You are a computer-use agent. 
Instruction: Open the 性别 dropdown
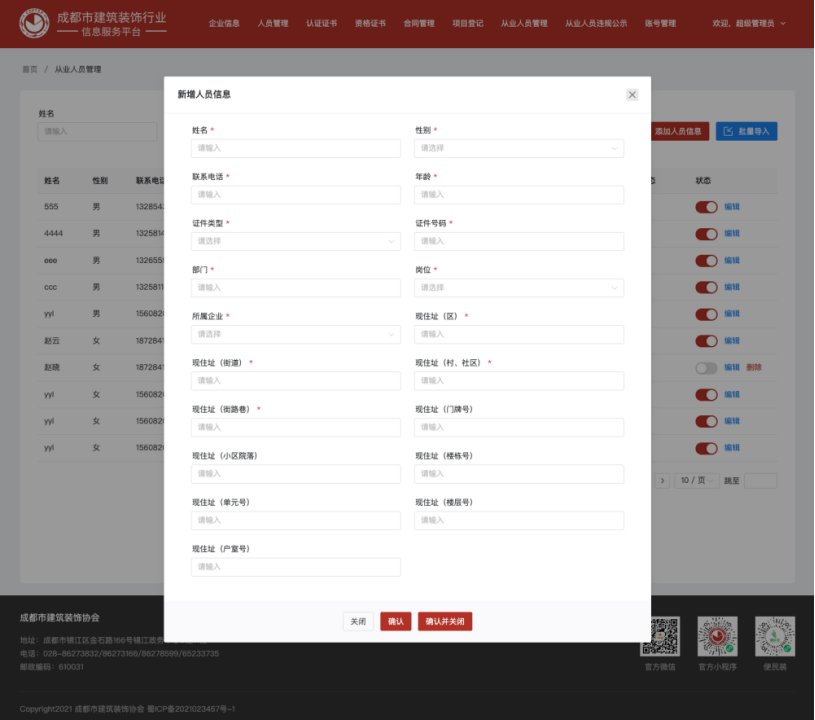519,148
